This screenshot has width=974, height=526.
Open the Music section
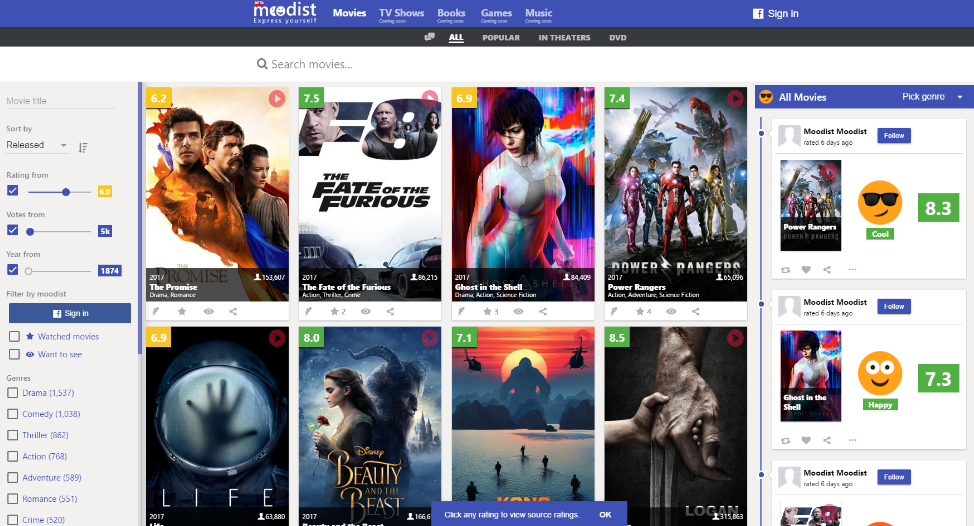pos(538,15)
